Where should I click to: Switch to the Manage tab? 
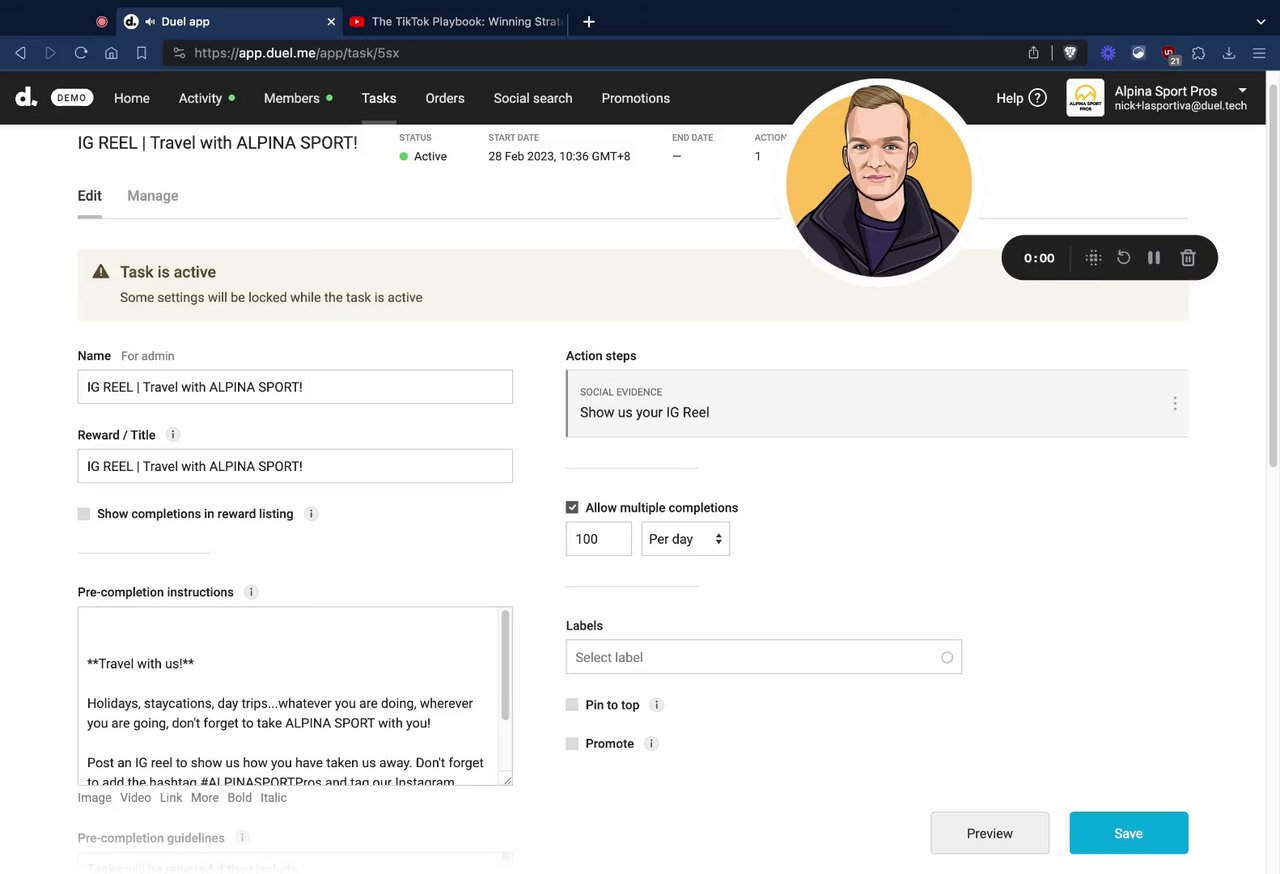[x=153, y=196]
